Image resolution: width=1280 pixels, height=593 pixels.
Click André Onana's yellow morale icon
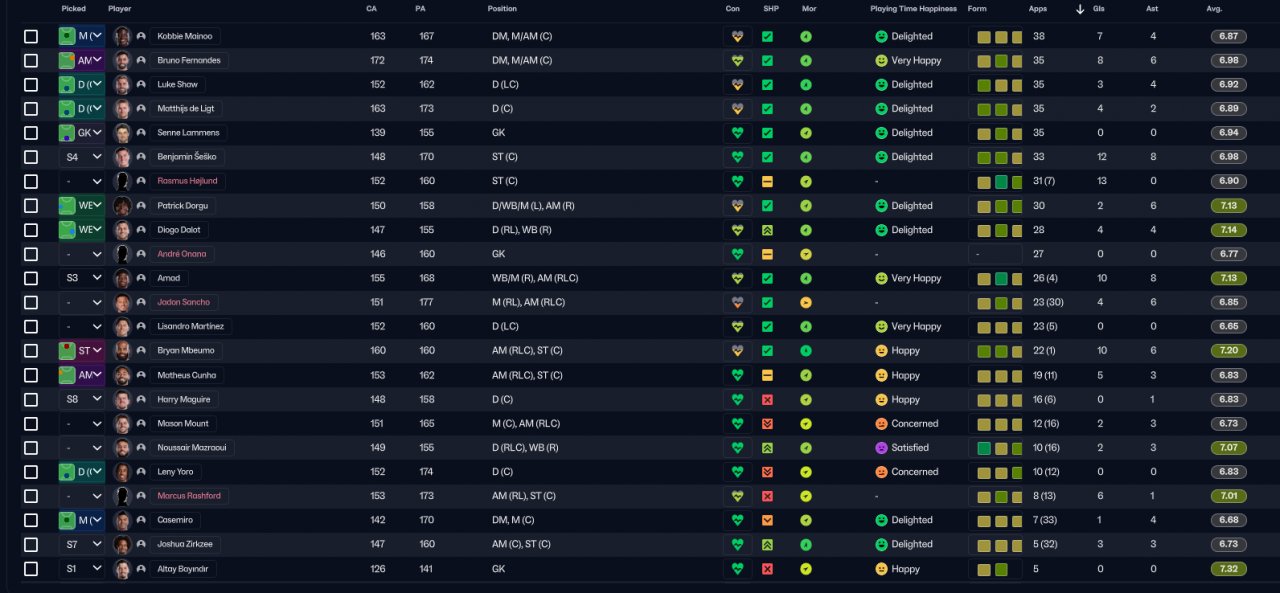tap(806, 254)
